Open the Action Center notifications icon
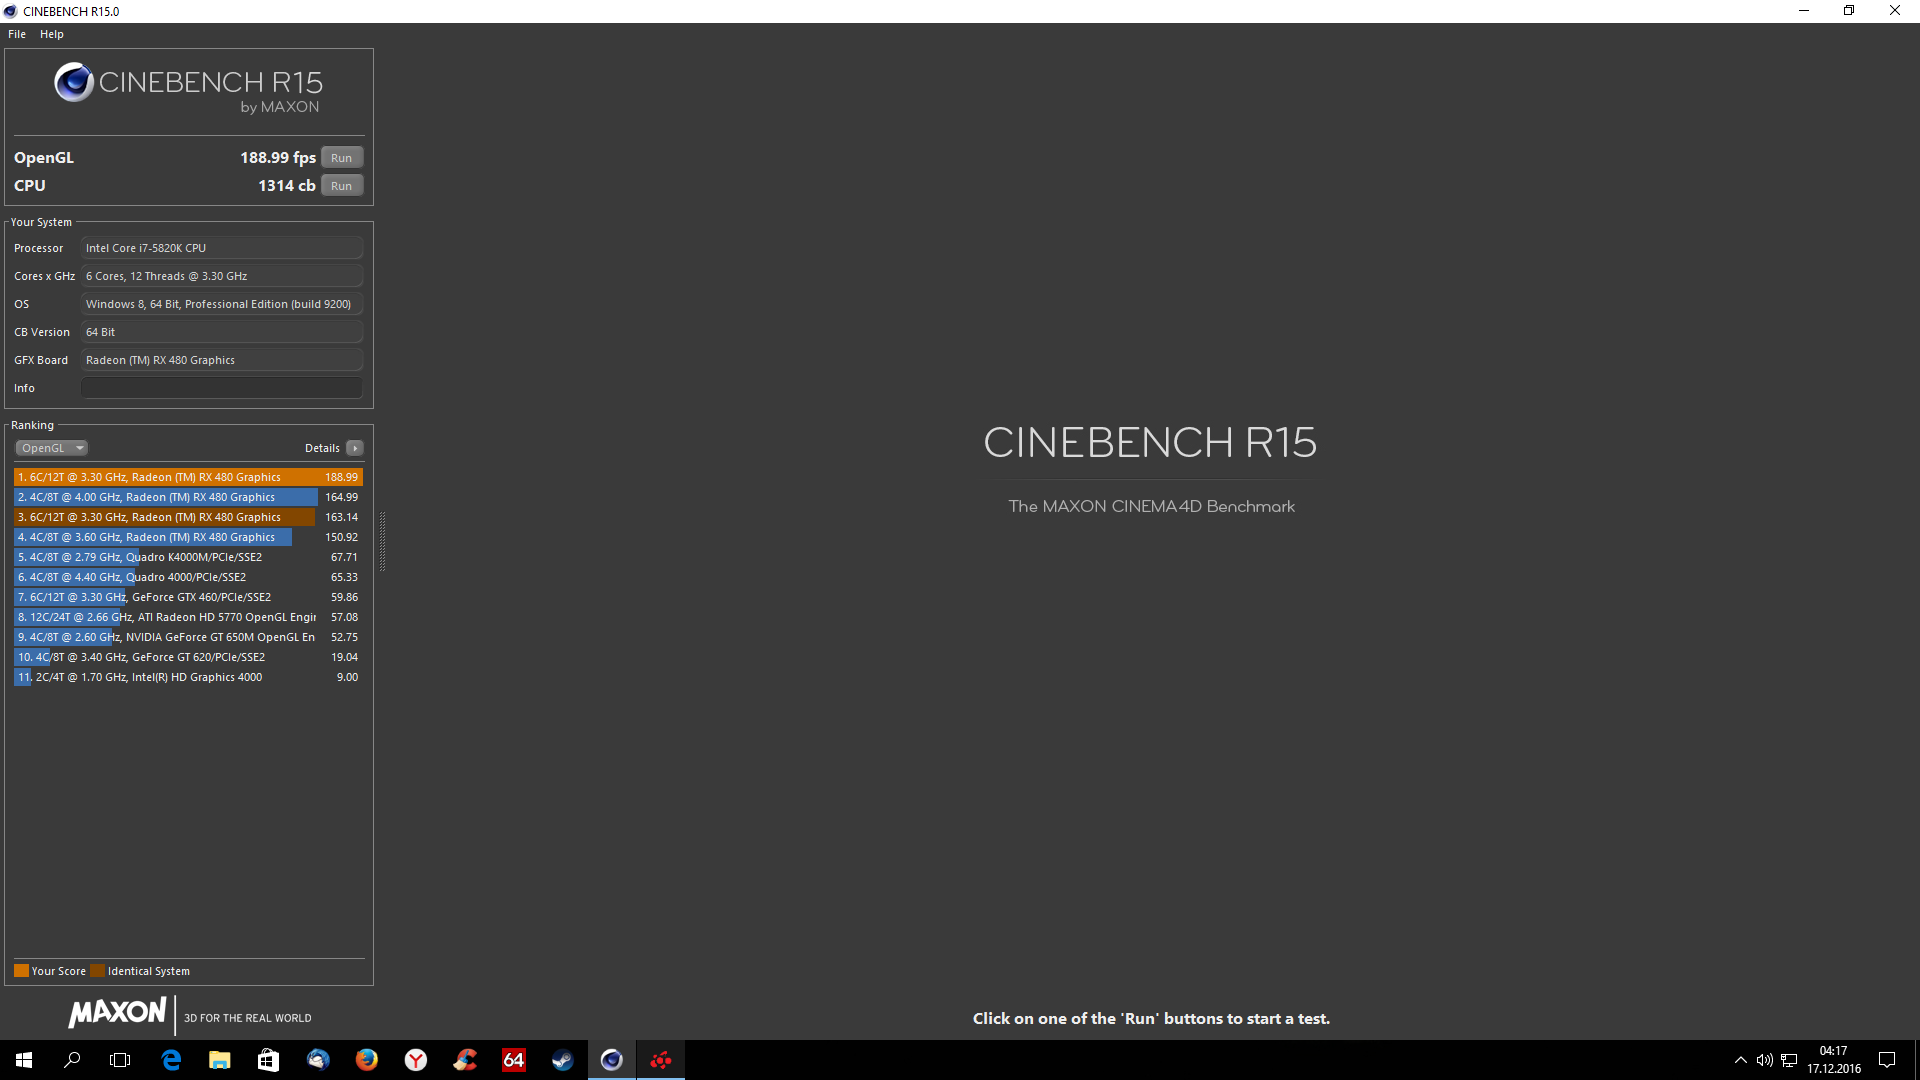The width and height of the screenshot is (1920, 1080). coord(1887,1060)
